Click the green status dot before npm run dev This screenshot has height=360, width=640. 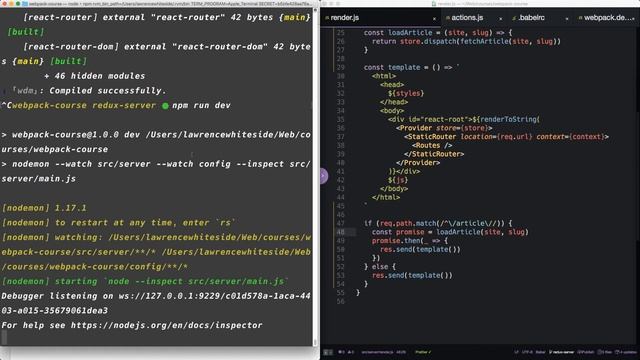coord(165,106)
